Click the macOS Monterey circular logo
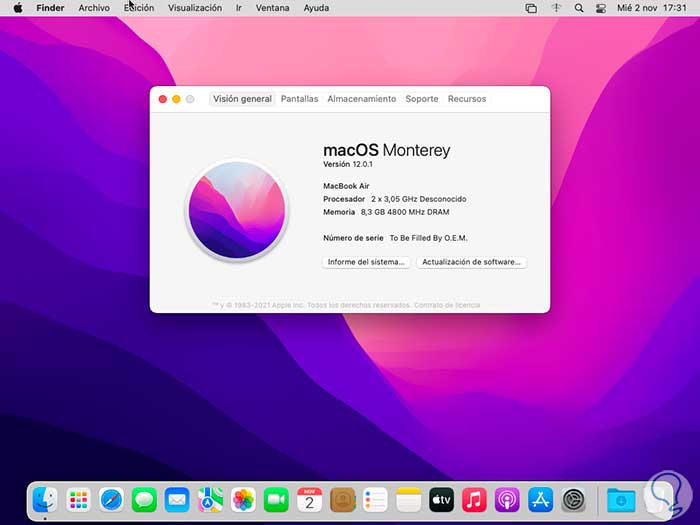The height and width of the screenshot is (525, 700). coord(237,210)
